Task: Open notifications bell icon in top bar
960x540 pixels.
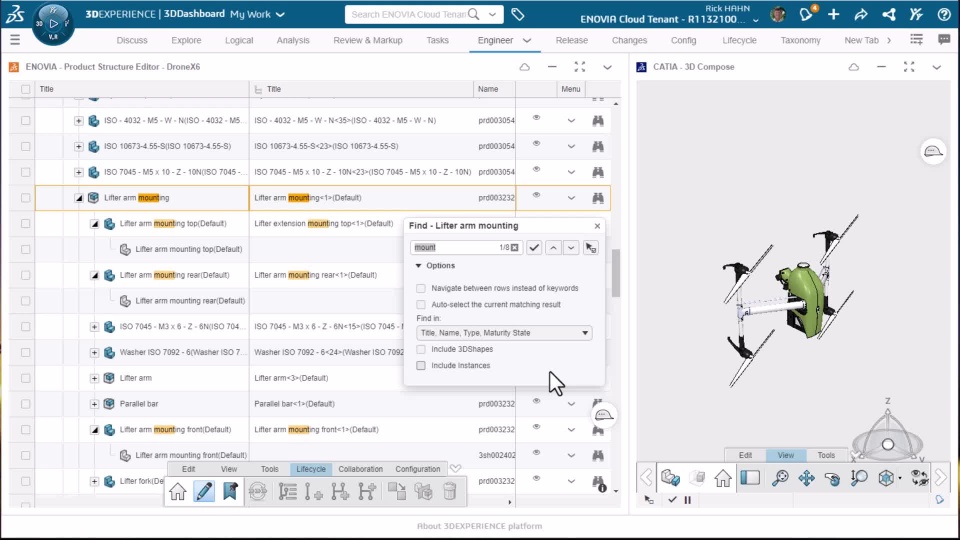Action: [x=806, y=14]
